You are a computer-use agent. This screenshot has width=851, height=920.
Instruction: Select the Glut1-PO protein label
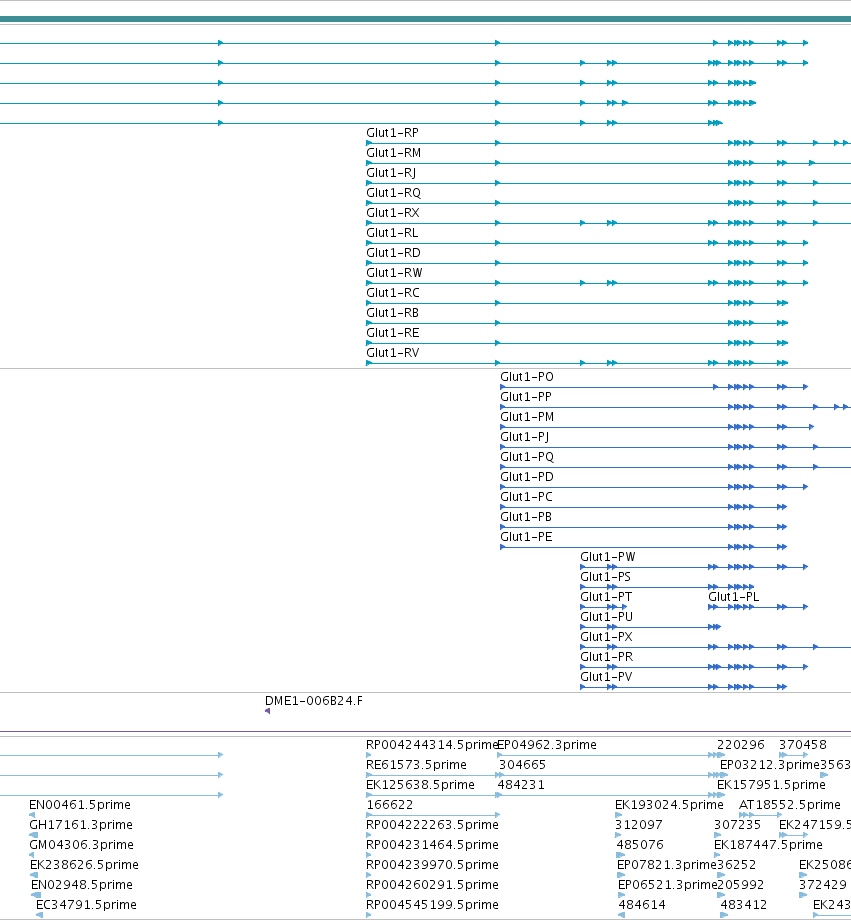tap(526, 377)
